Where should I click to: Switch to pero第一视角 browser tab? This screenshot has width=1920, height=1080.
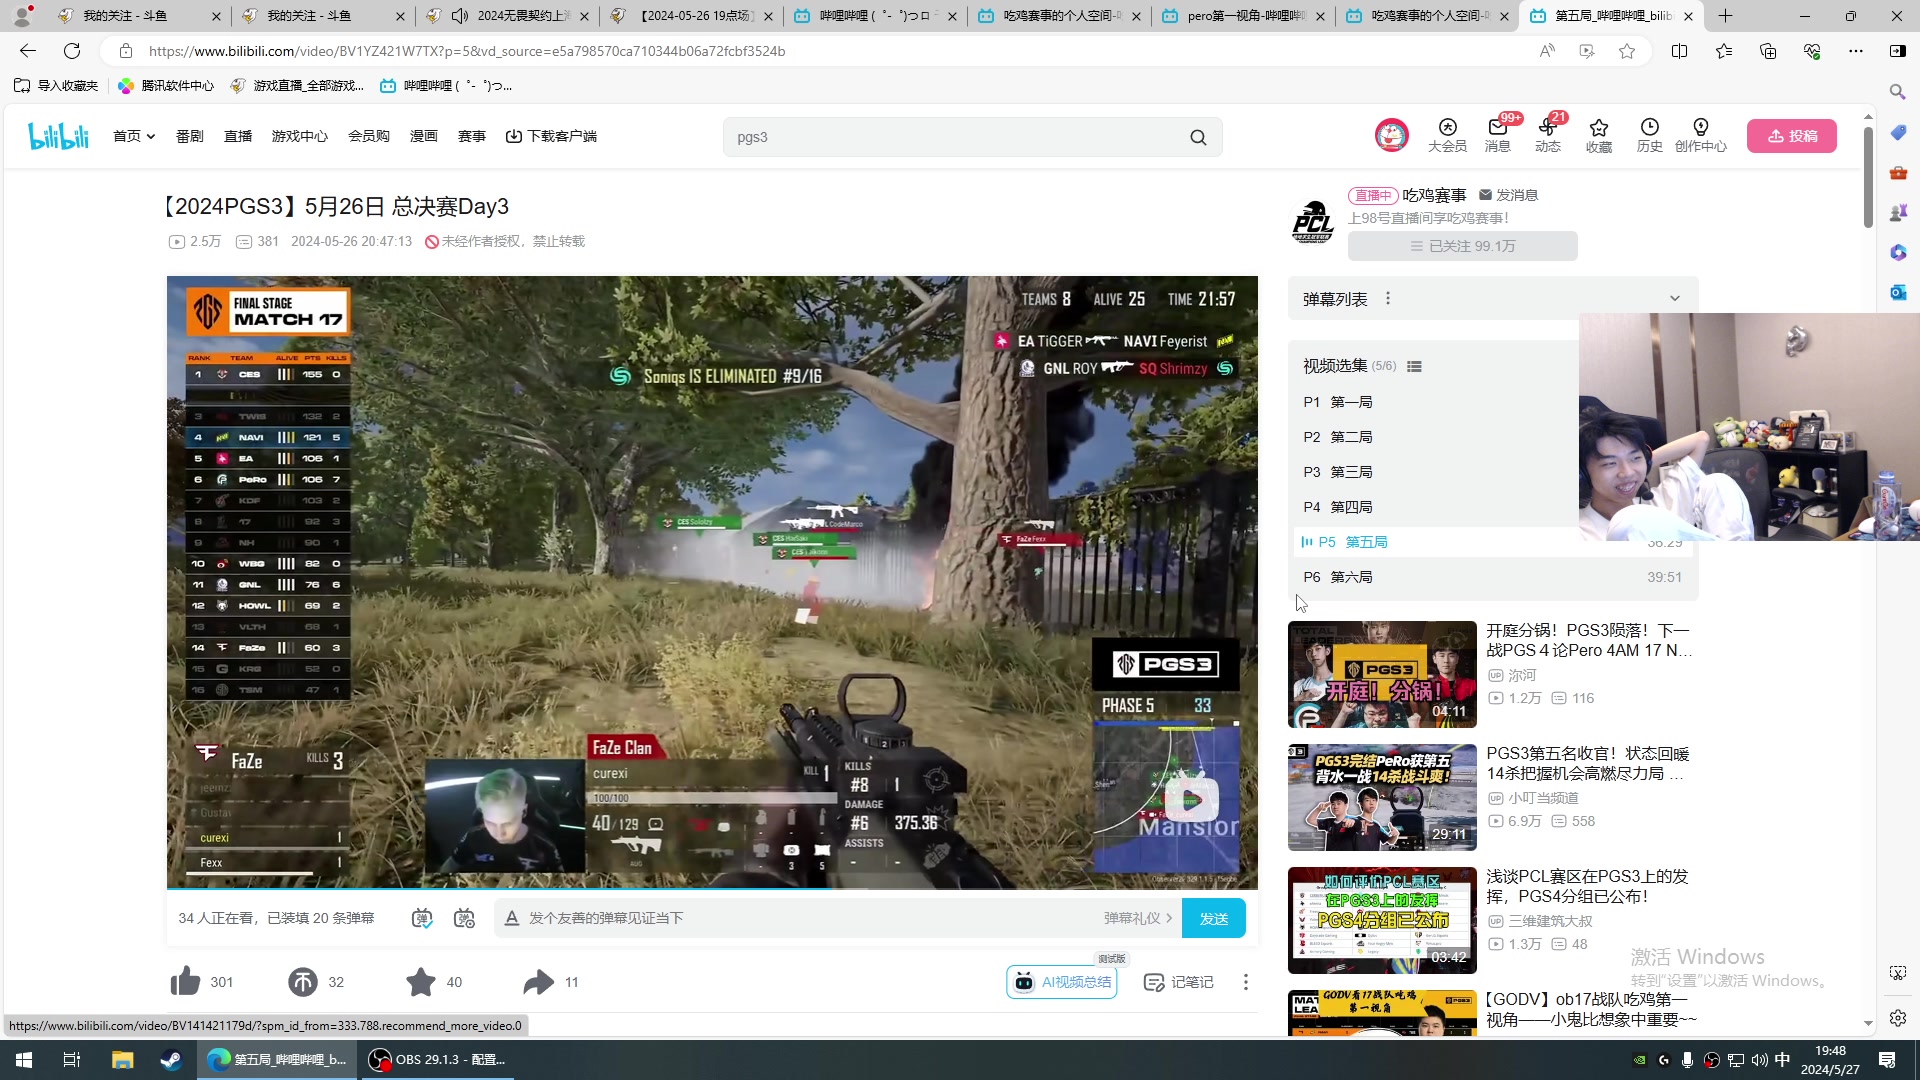click(1245, 16)
